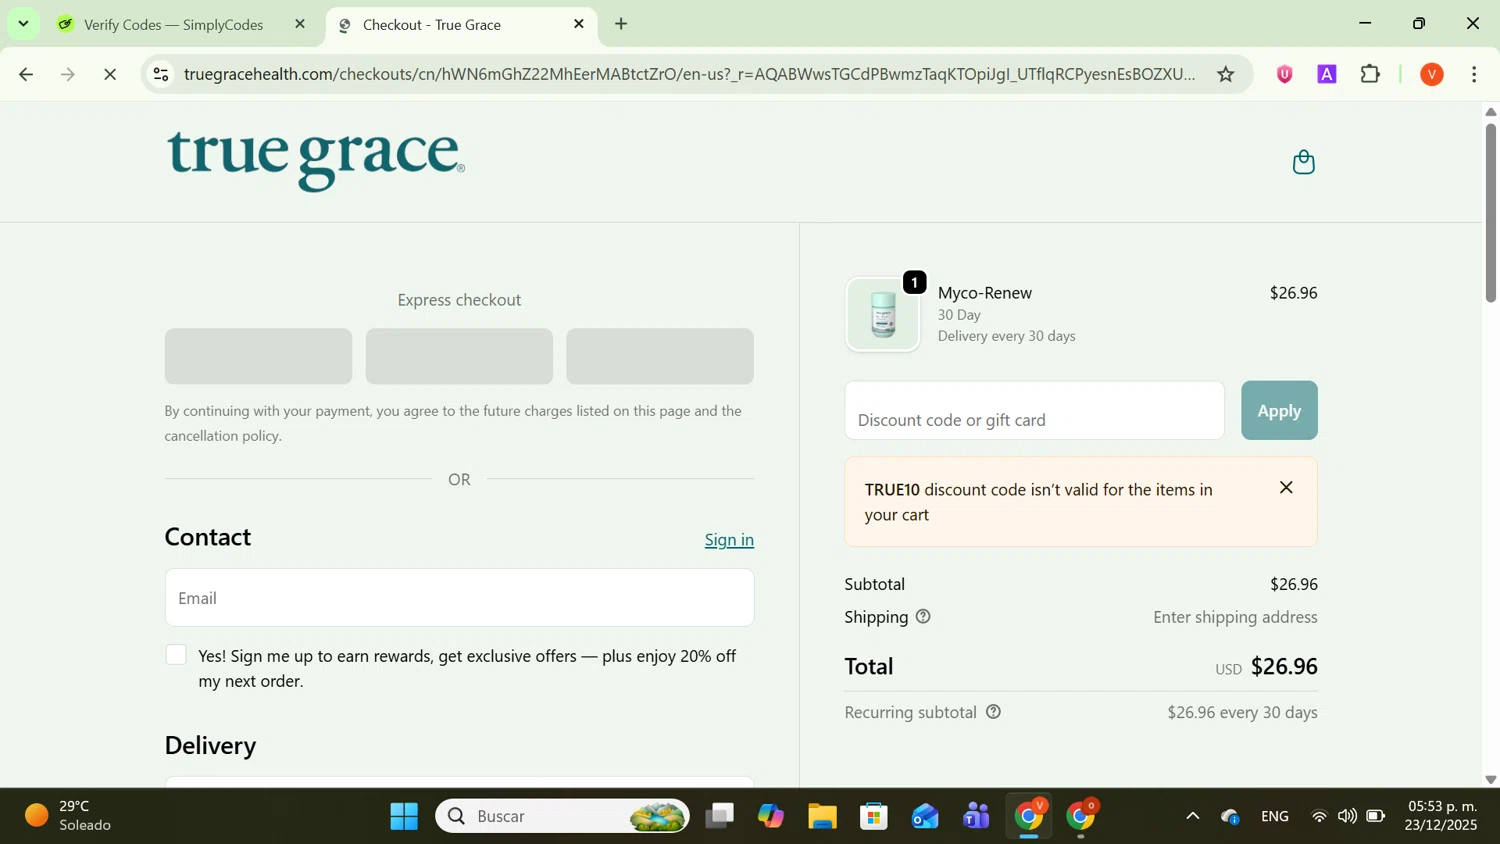The width and height of the screenshot is (1500, 844).
Task: Open the tab search dropdown arrow
Action: 23,23
